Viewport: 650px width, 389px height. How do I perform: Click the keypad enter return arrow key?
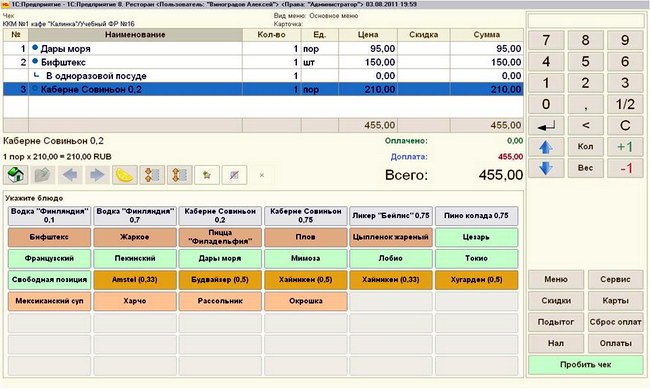pos(546,125)
